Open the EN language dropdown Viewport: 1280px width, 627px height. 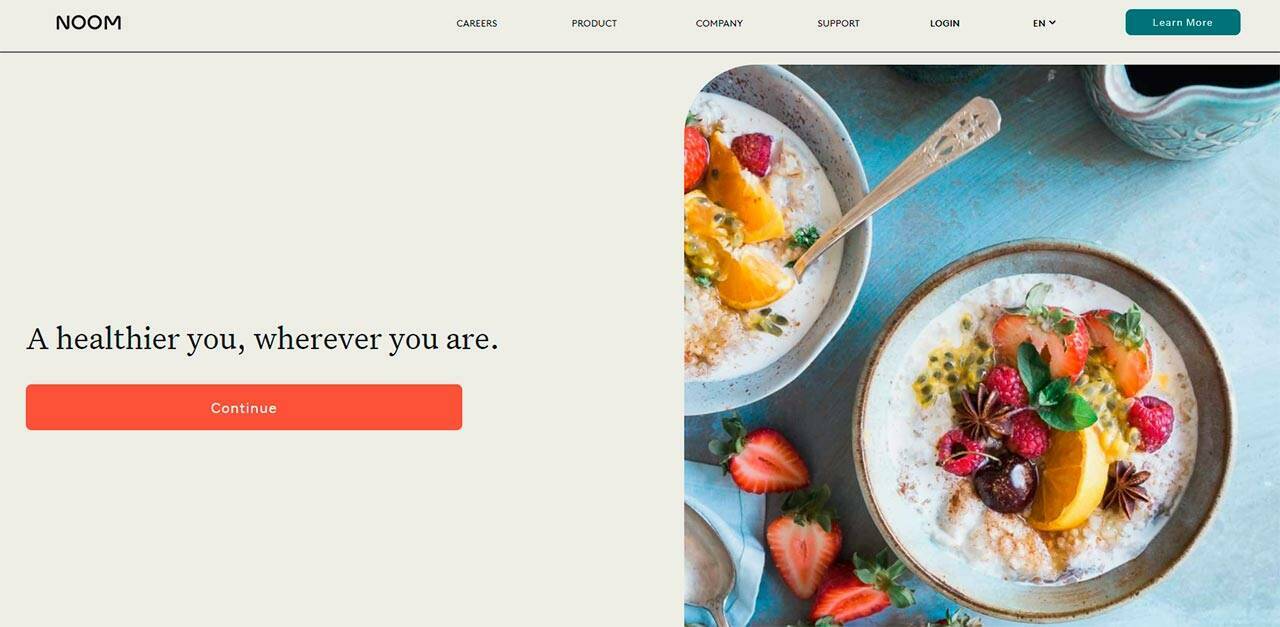[x=1044, y=23]
